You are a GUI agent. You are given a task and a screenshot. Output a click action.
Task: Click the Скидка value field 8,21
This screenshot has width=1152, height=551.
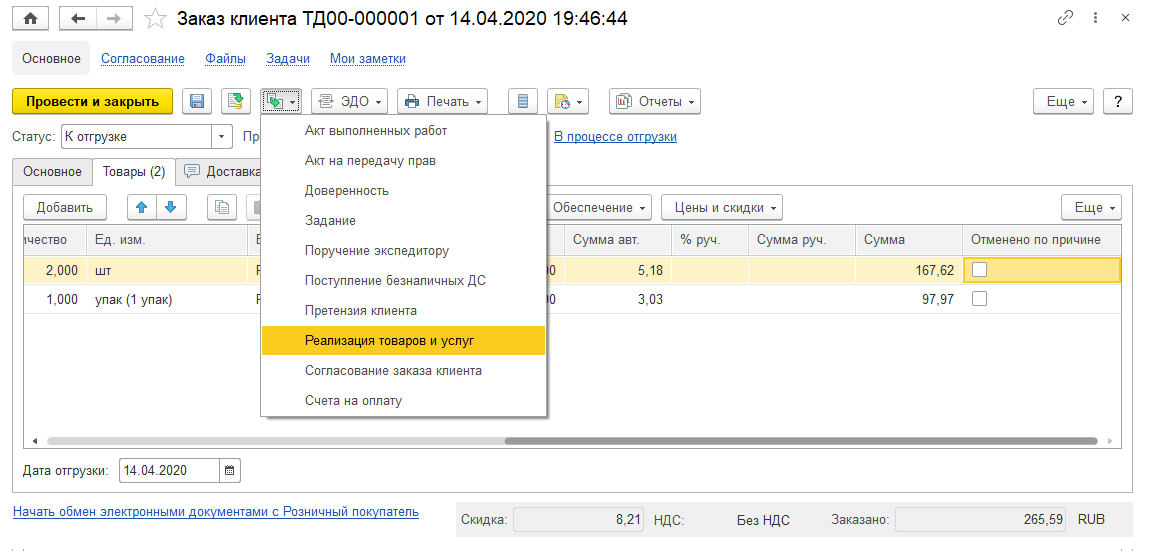(579, 520)
